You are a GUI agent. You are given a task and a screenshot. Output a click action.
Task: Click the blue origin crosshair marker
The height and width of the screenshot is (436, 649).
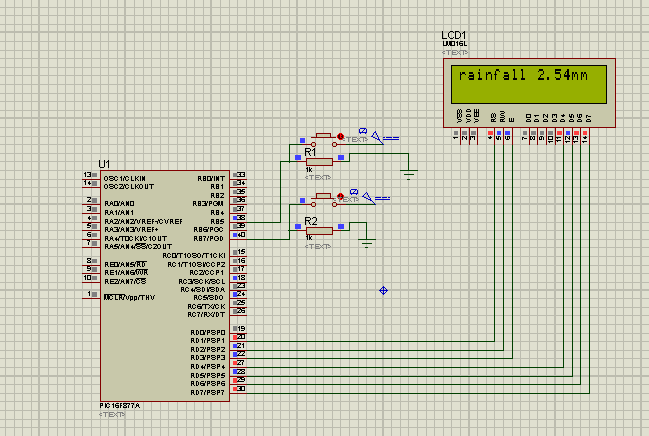(x=383, y=291)
